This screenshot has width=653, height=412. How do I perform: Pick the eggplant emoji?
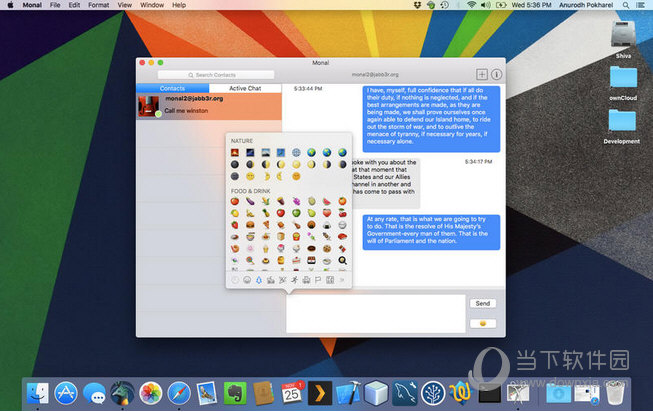(x=250, y=201)
